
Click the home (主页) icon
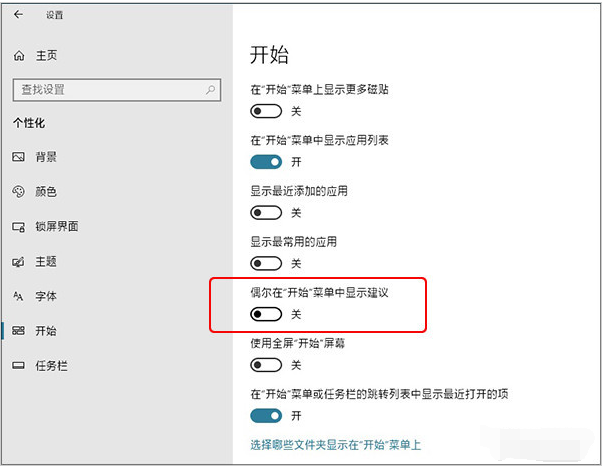point(18,56)
